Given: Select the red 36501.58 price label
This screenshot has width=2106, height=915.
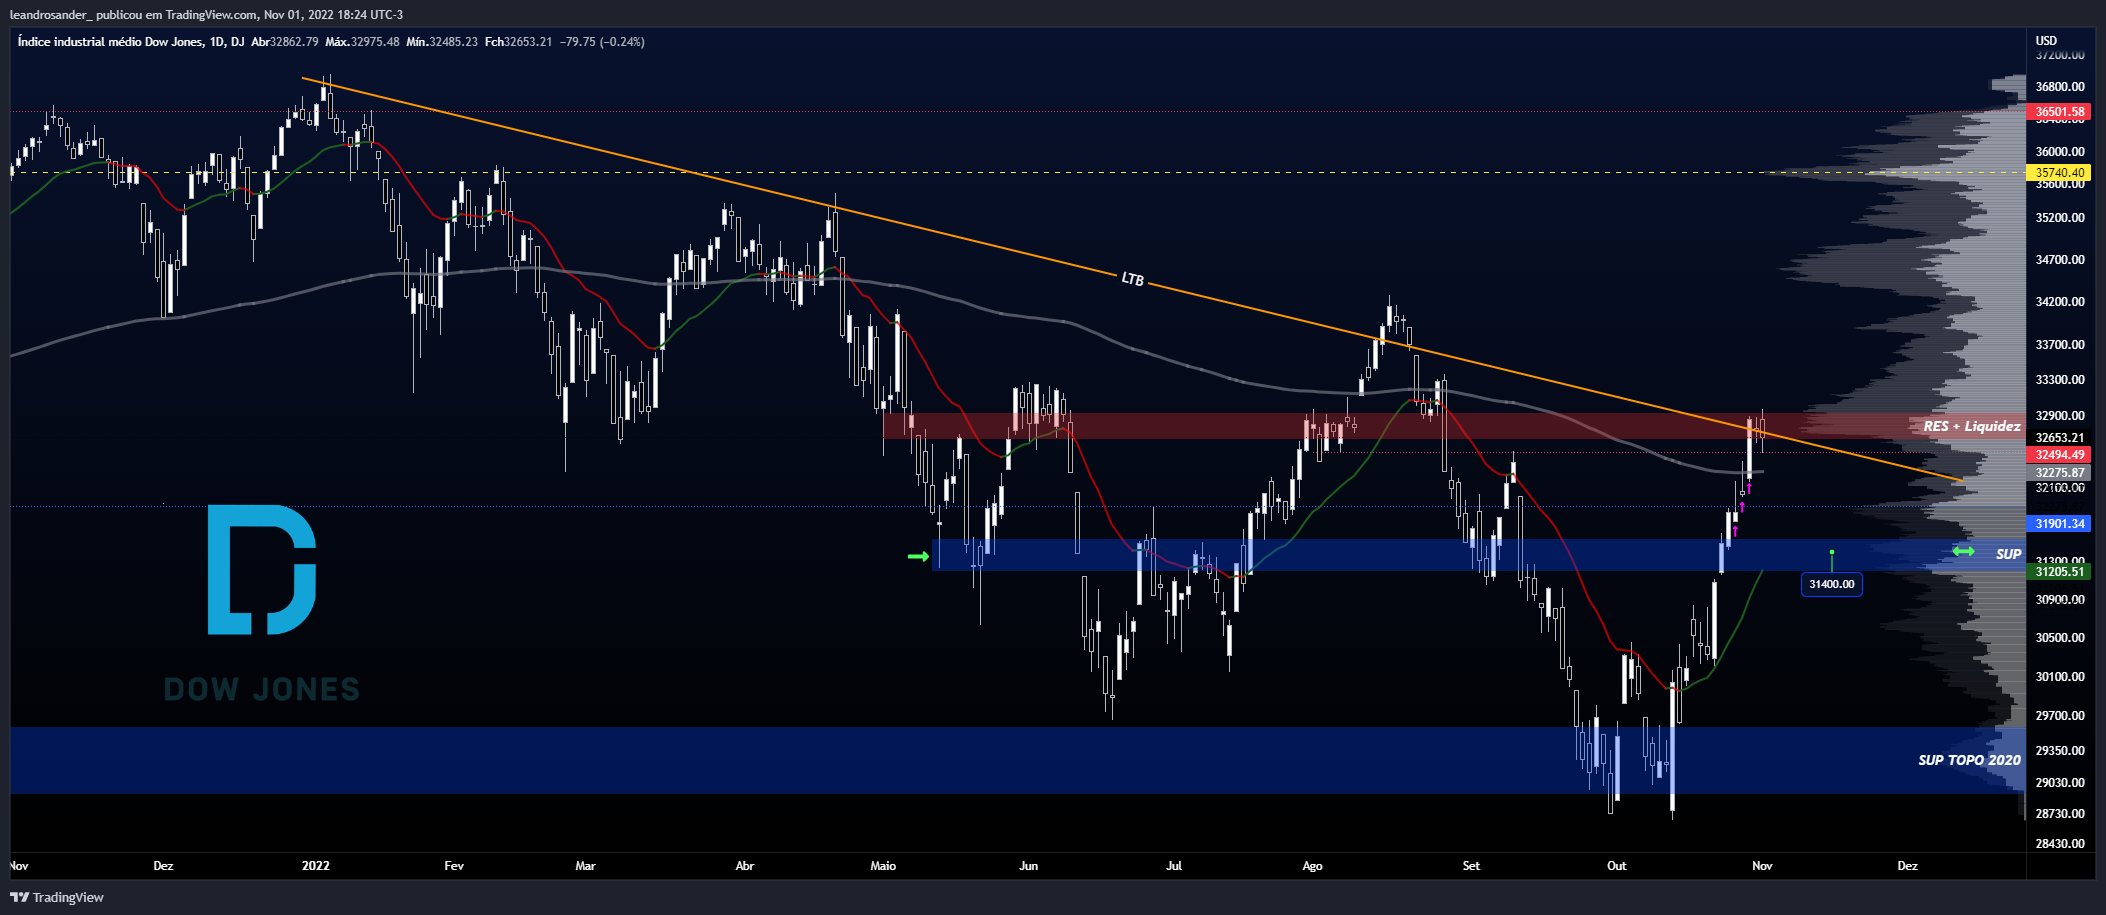Looking at the screenshot, I should (2060, 112).
